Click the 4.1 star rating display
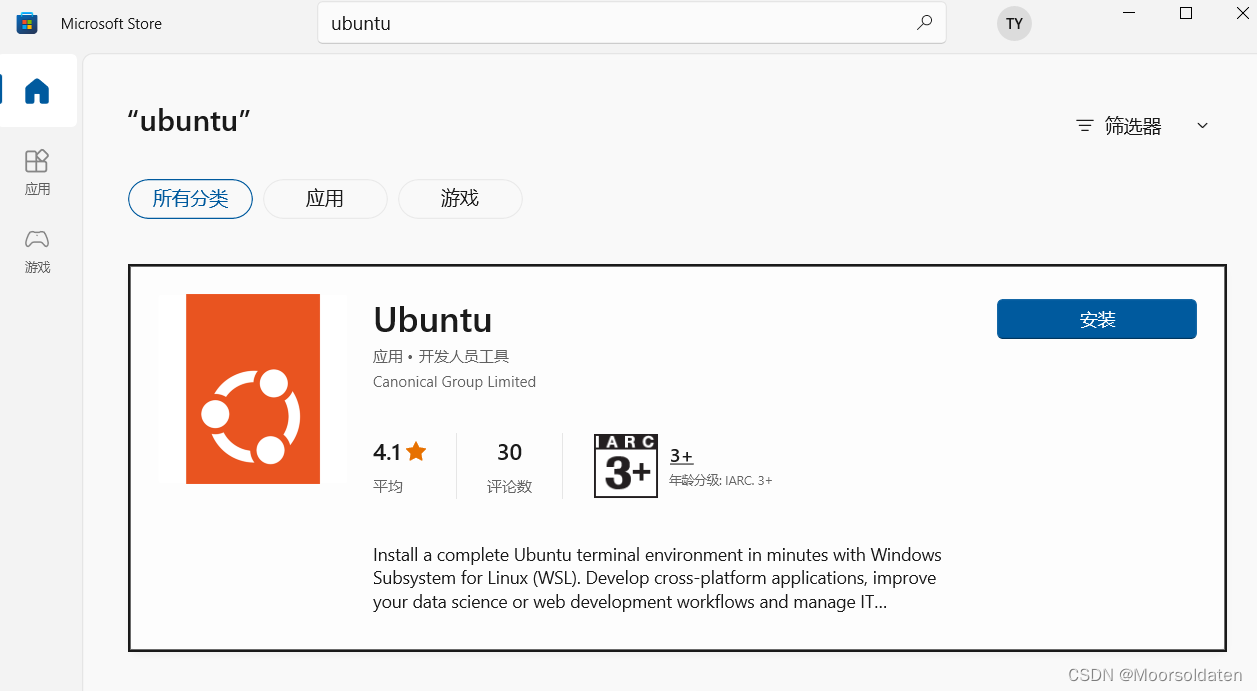 pos(398,452)
